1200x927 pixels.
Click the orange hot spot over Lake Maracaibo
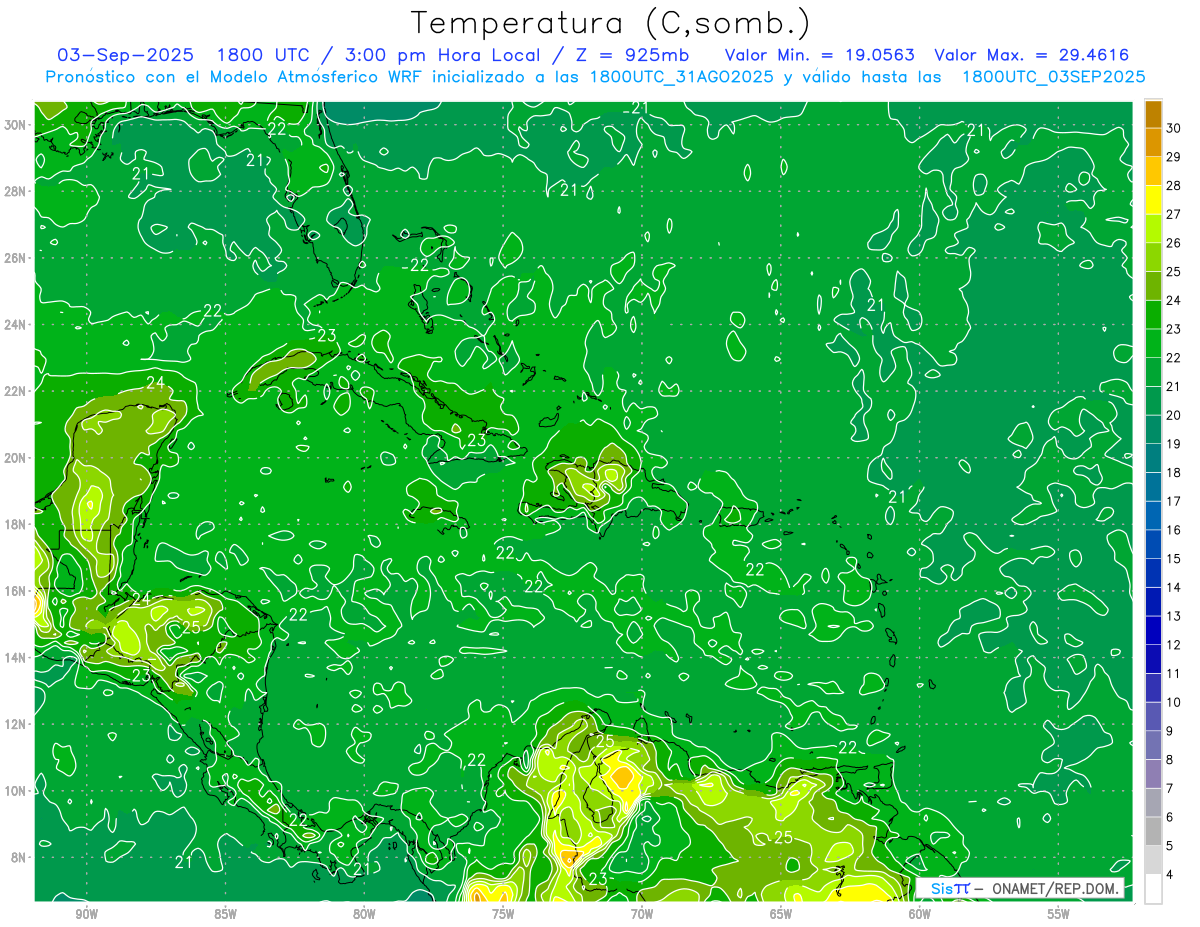tap(622, 775)
